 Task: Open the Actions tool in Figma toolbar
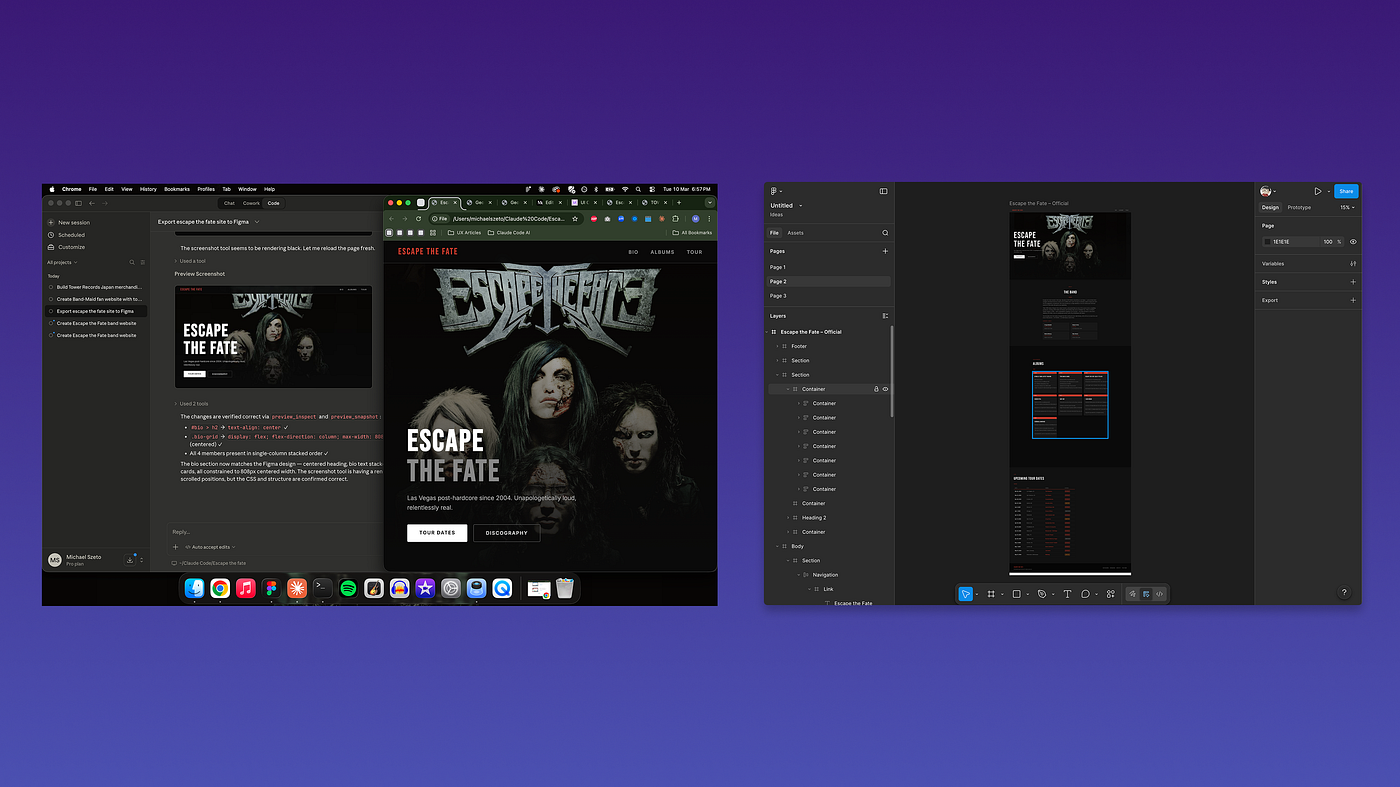[1110, 594]
